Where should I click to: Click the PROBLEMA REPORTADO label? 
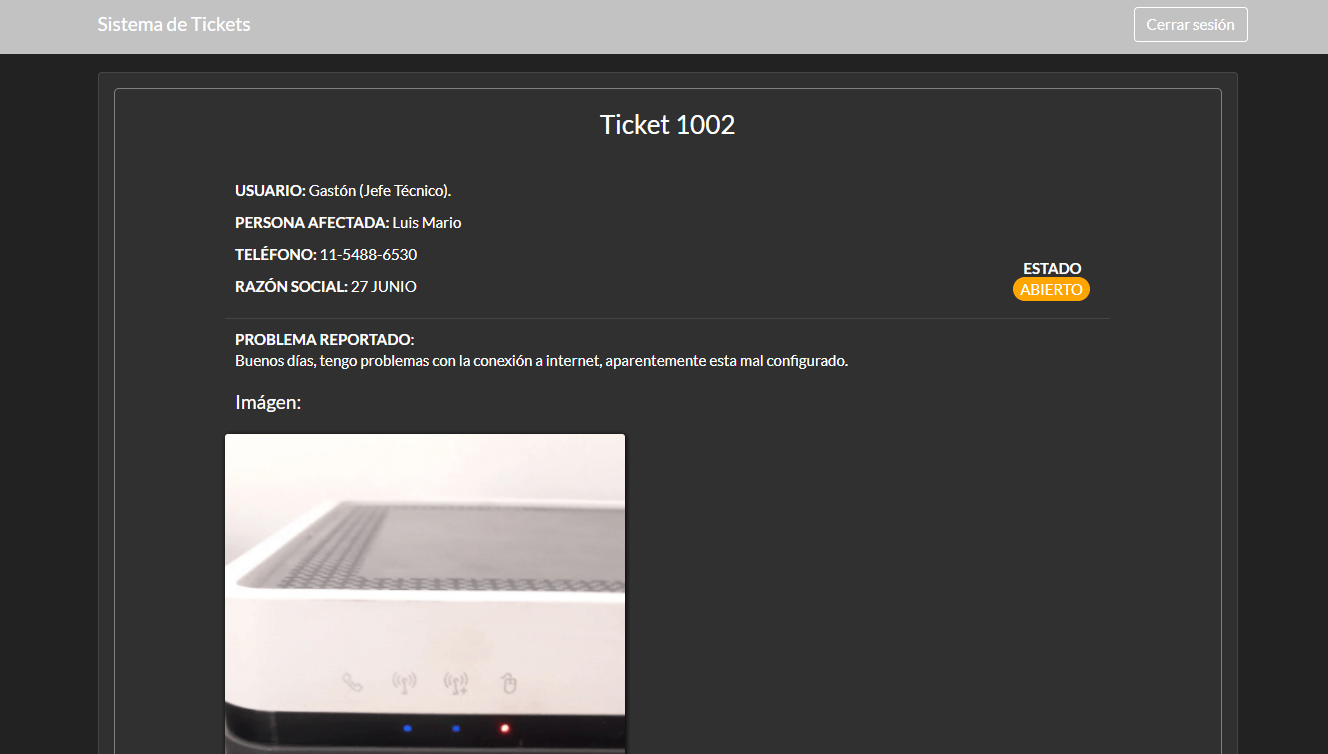pyautogui.click(x=324, y=340)
